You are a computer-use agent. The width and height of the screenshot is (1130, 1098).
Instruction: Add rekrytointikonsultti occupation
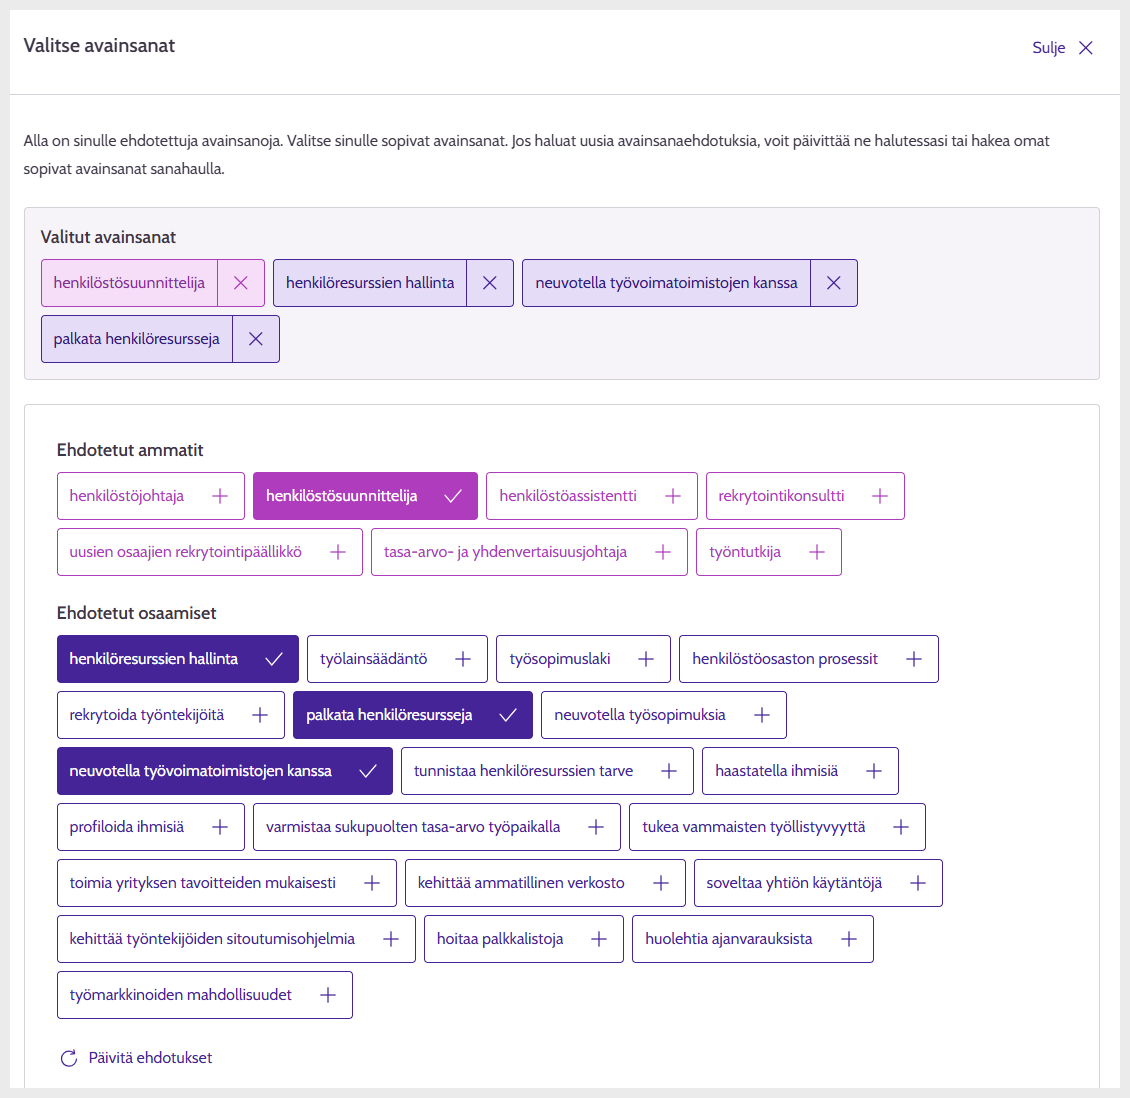[805, 496]
